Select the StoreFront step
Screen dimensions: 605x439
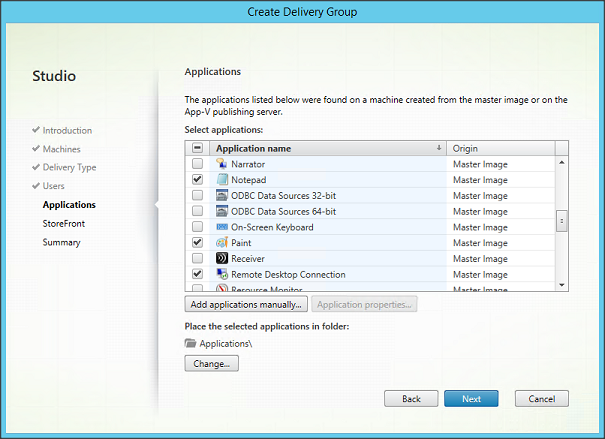(64, 223)
